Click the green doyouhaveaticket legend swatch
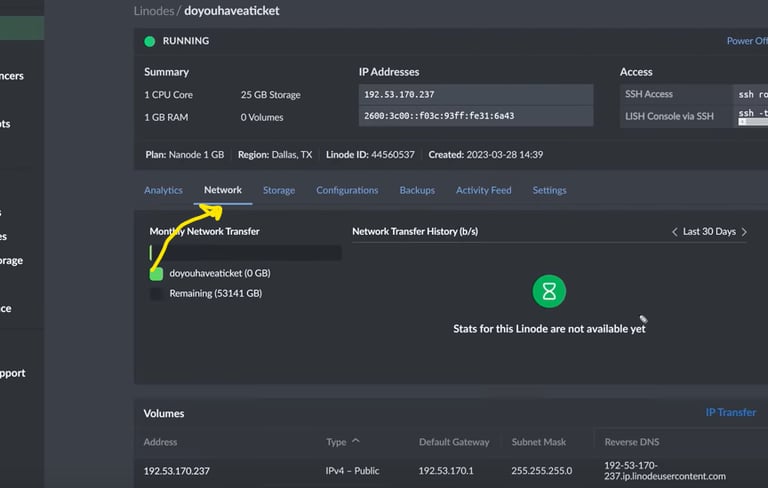 pyautogui.click(x=156, y=274)
